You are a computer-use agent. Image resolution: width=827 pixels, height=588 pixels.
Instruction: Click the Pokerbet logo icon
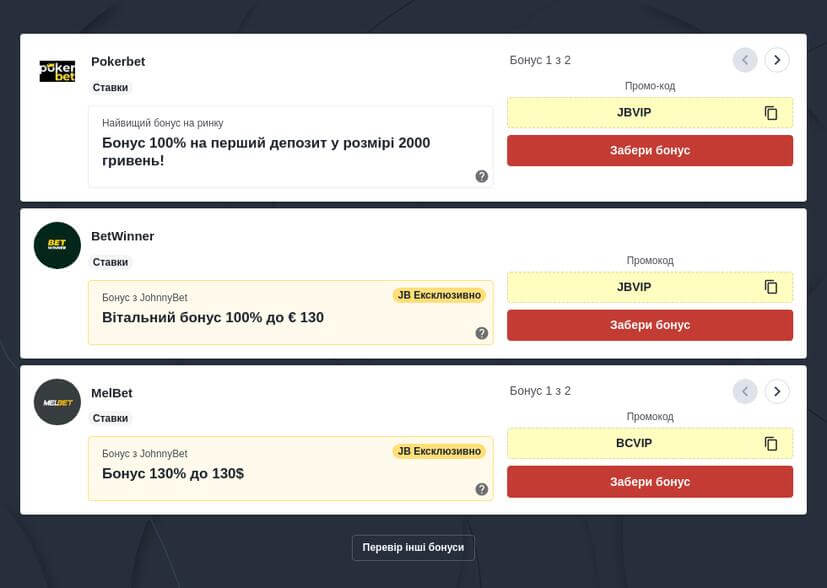coord(57,71)
